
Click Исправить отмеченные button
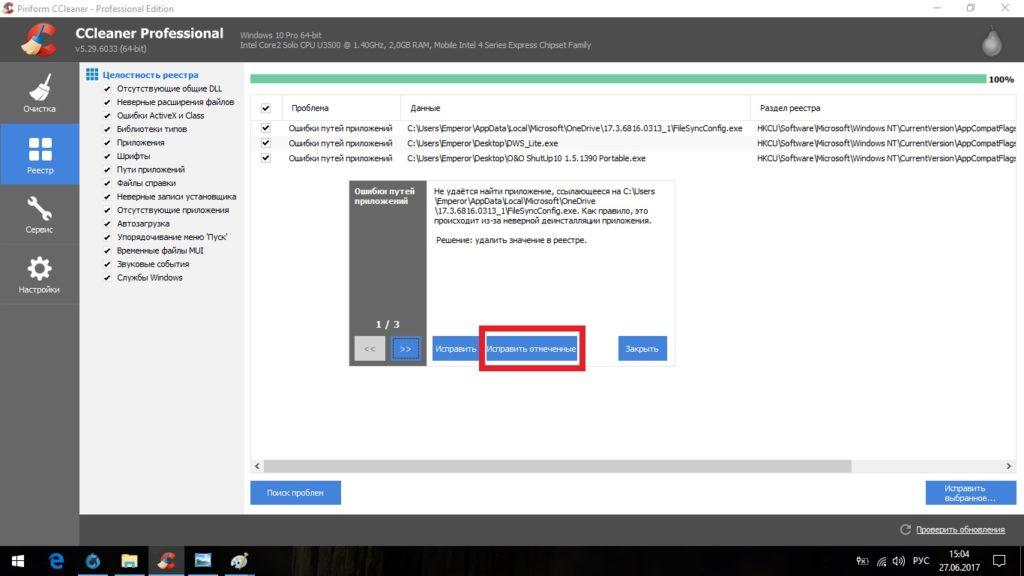(x=531, y=349)
